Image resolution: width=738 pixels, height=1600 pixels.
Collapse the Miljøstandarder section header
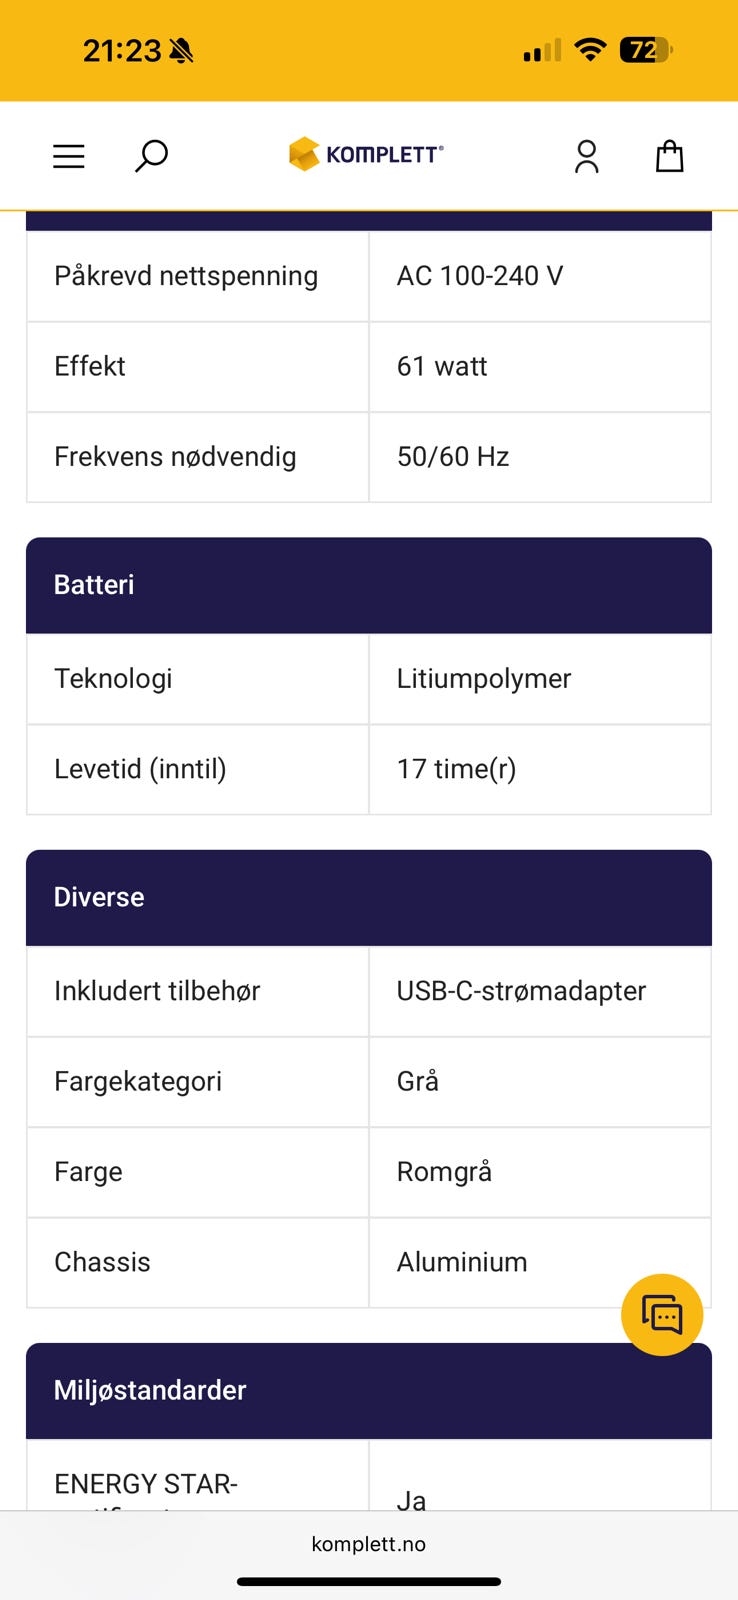pos(369,1390)
